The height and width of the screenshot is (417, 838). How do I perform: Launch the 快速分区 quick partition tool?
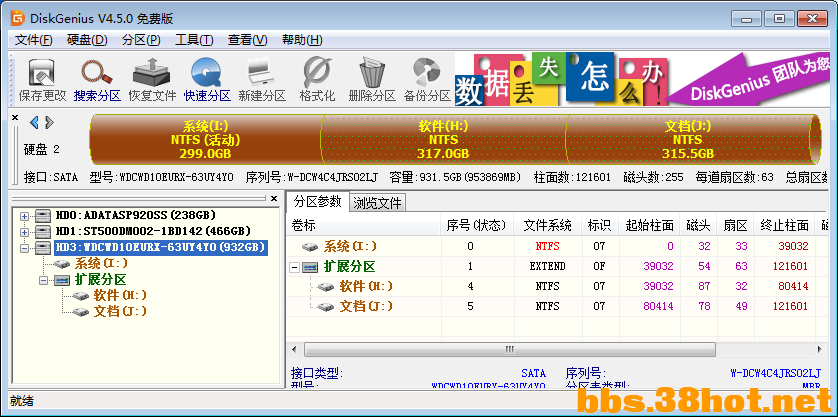point(207,73)
